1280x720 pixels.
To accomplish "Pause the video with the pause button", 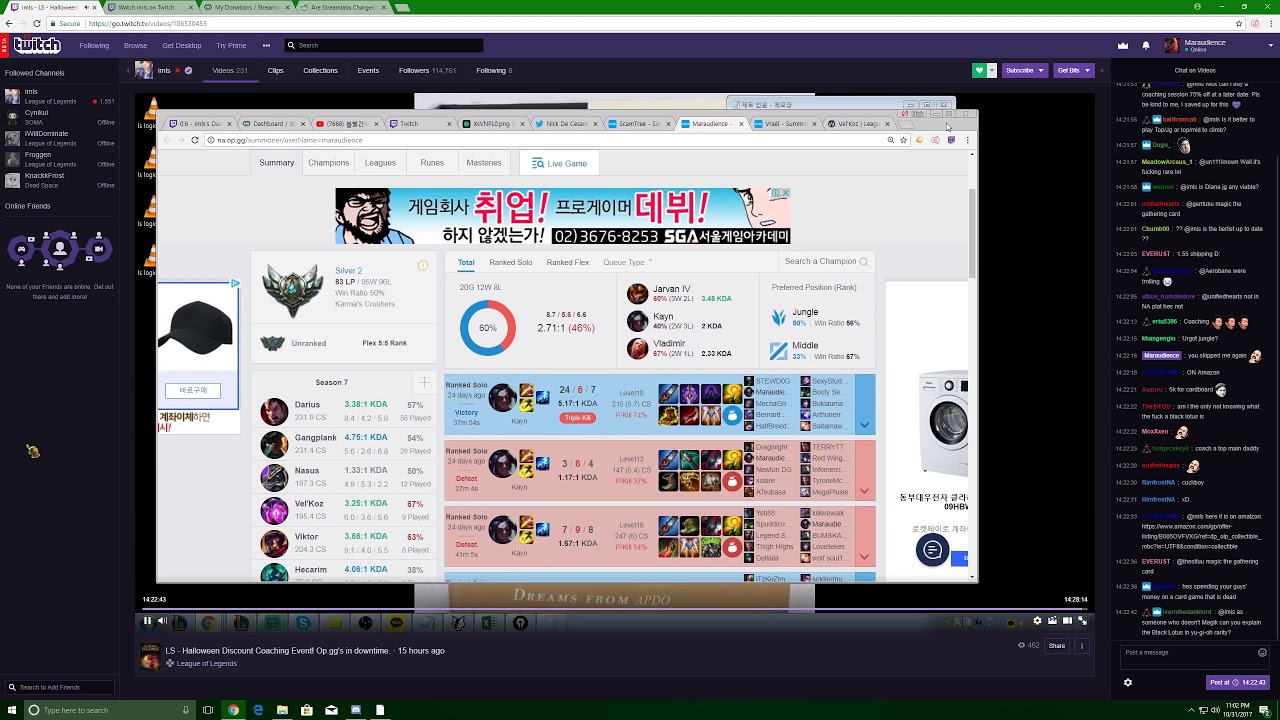I will point(147,621).
